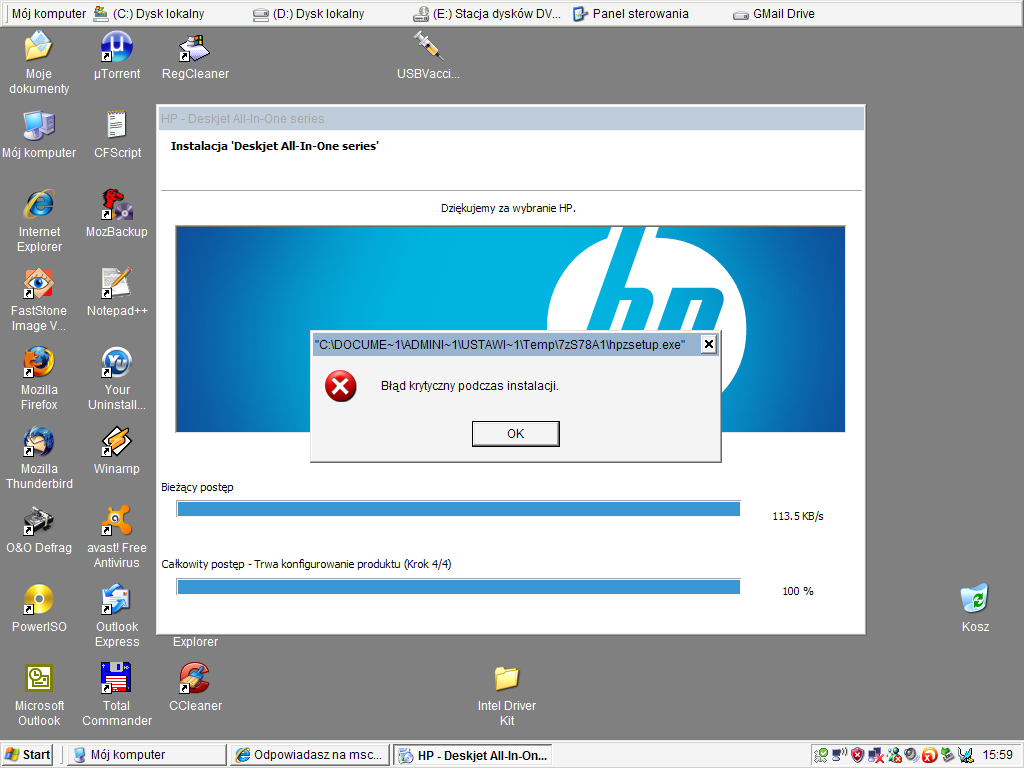Image resolution: width=1024 pixels, height=768 pixels.
Task: Click the '100 %' progress value
Action: tap(797, 592)
